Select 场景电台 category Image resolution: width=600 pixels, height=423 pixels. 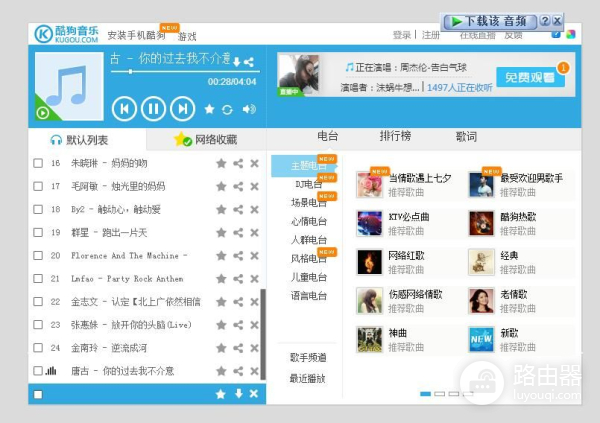pyautogui.click(x=308, y=203)
